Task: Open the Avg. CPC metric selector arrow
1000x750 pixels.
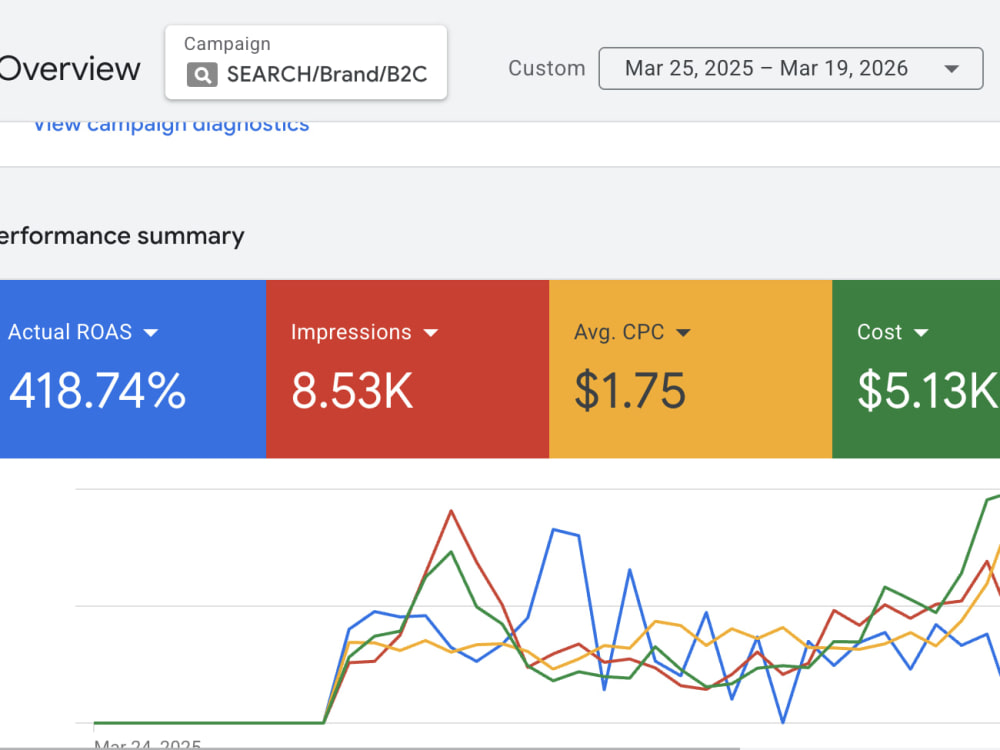Action: click(x=683, y=332)
